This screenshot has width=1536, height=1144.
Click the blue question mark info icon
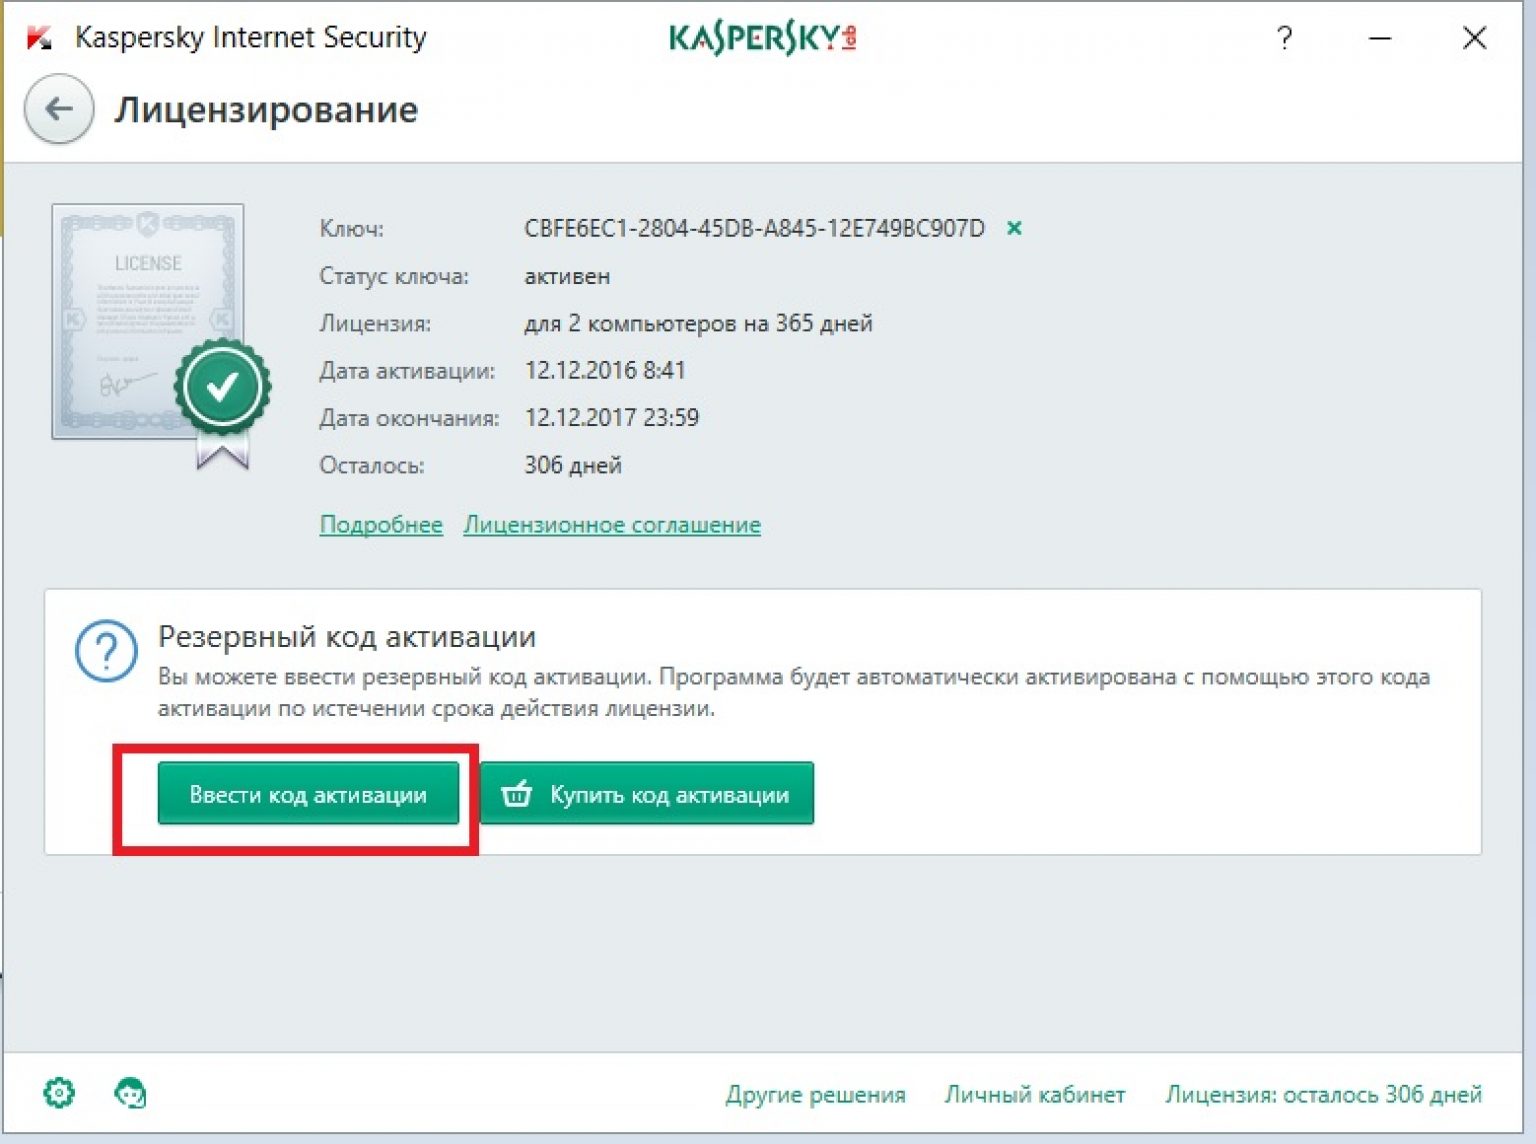pyautogui.click(x=106, y=651)
